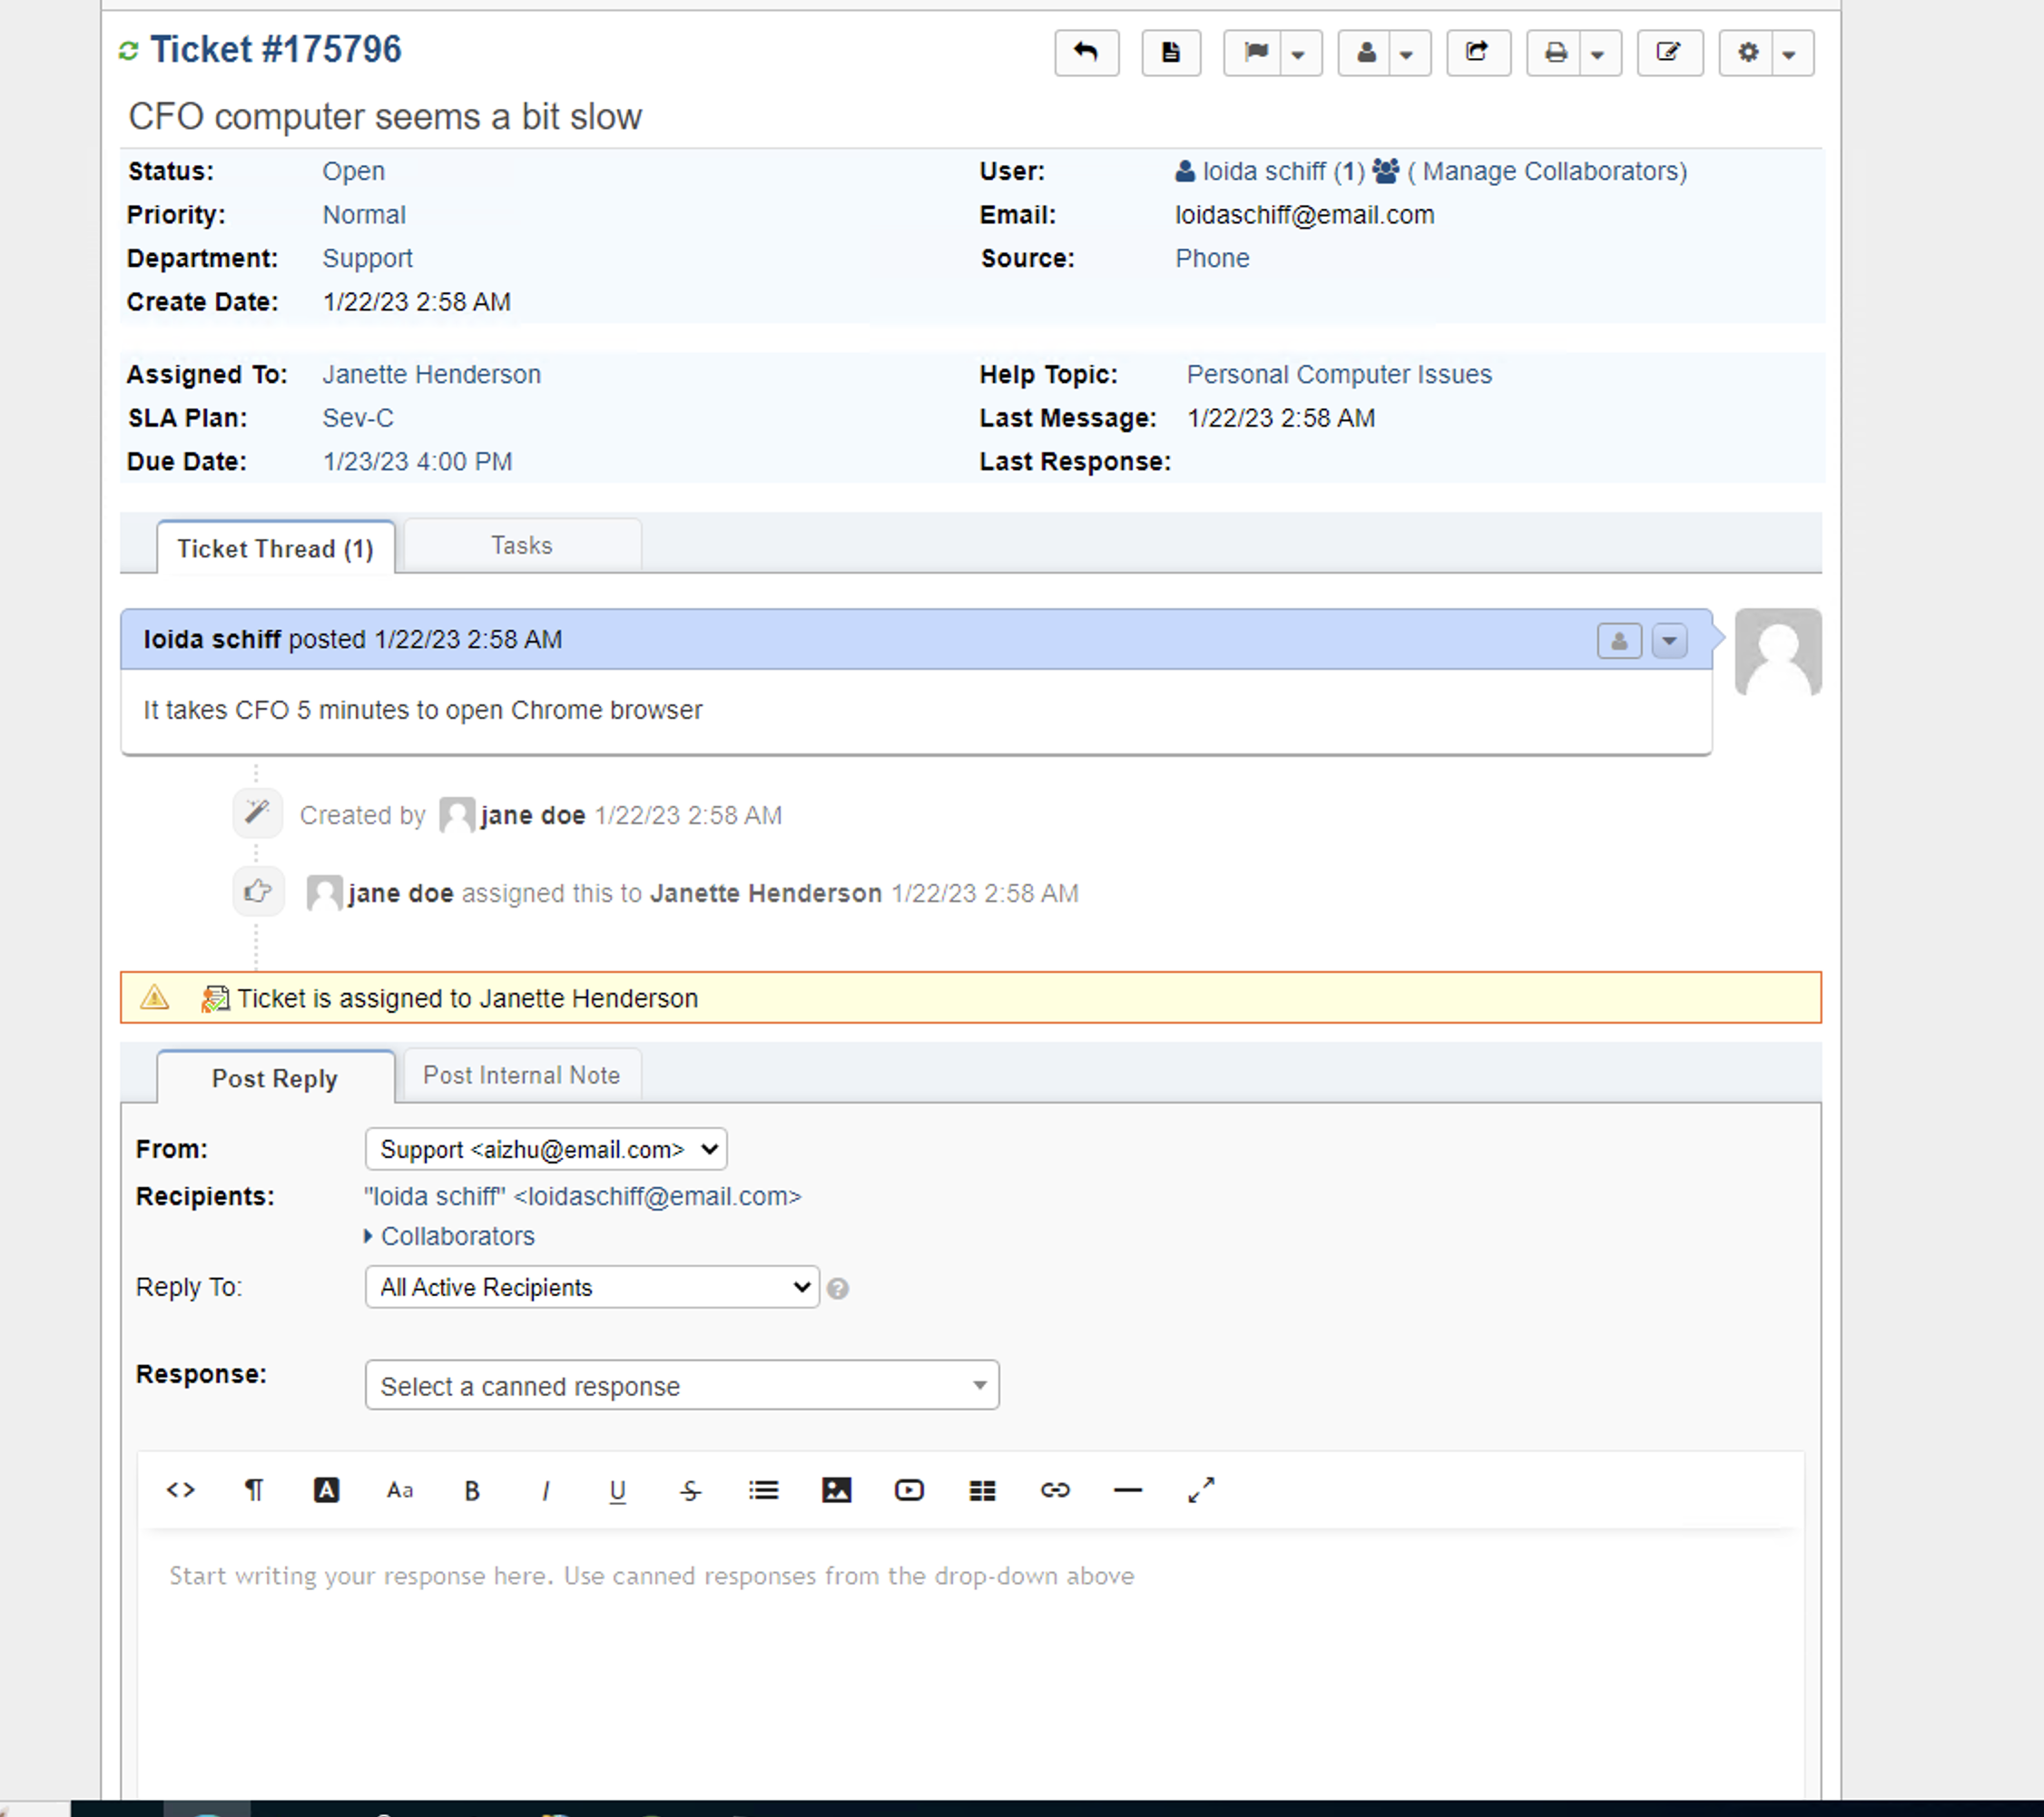Switch to the Tasks tab
This screenshot has width=2044, height=1817.
pos(521,545)
